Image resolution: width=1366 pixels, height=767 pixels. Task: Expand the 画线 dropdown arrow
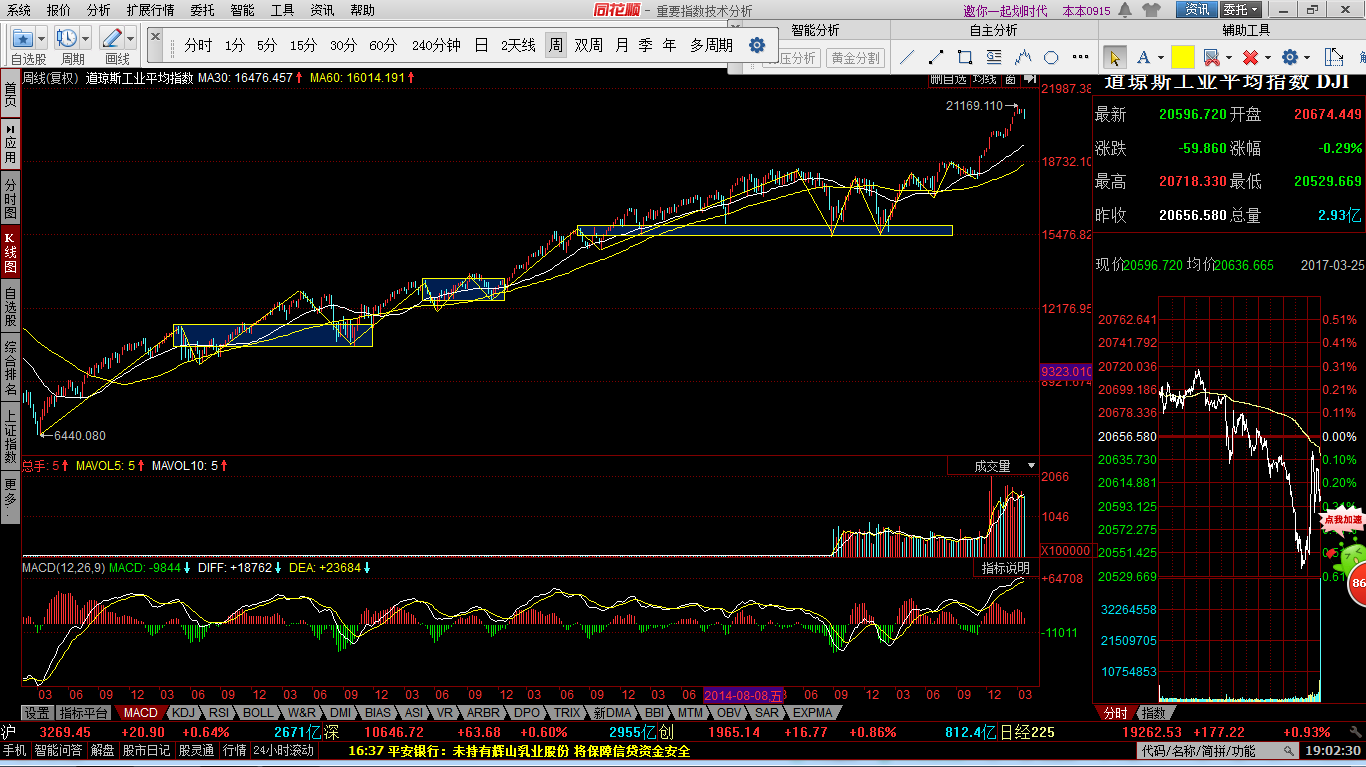[131, 39]
